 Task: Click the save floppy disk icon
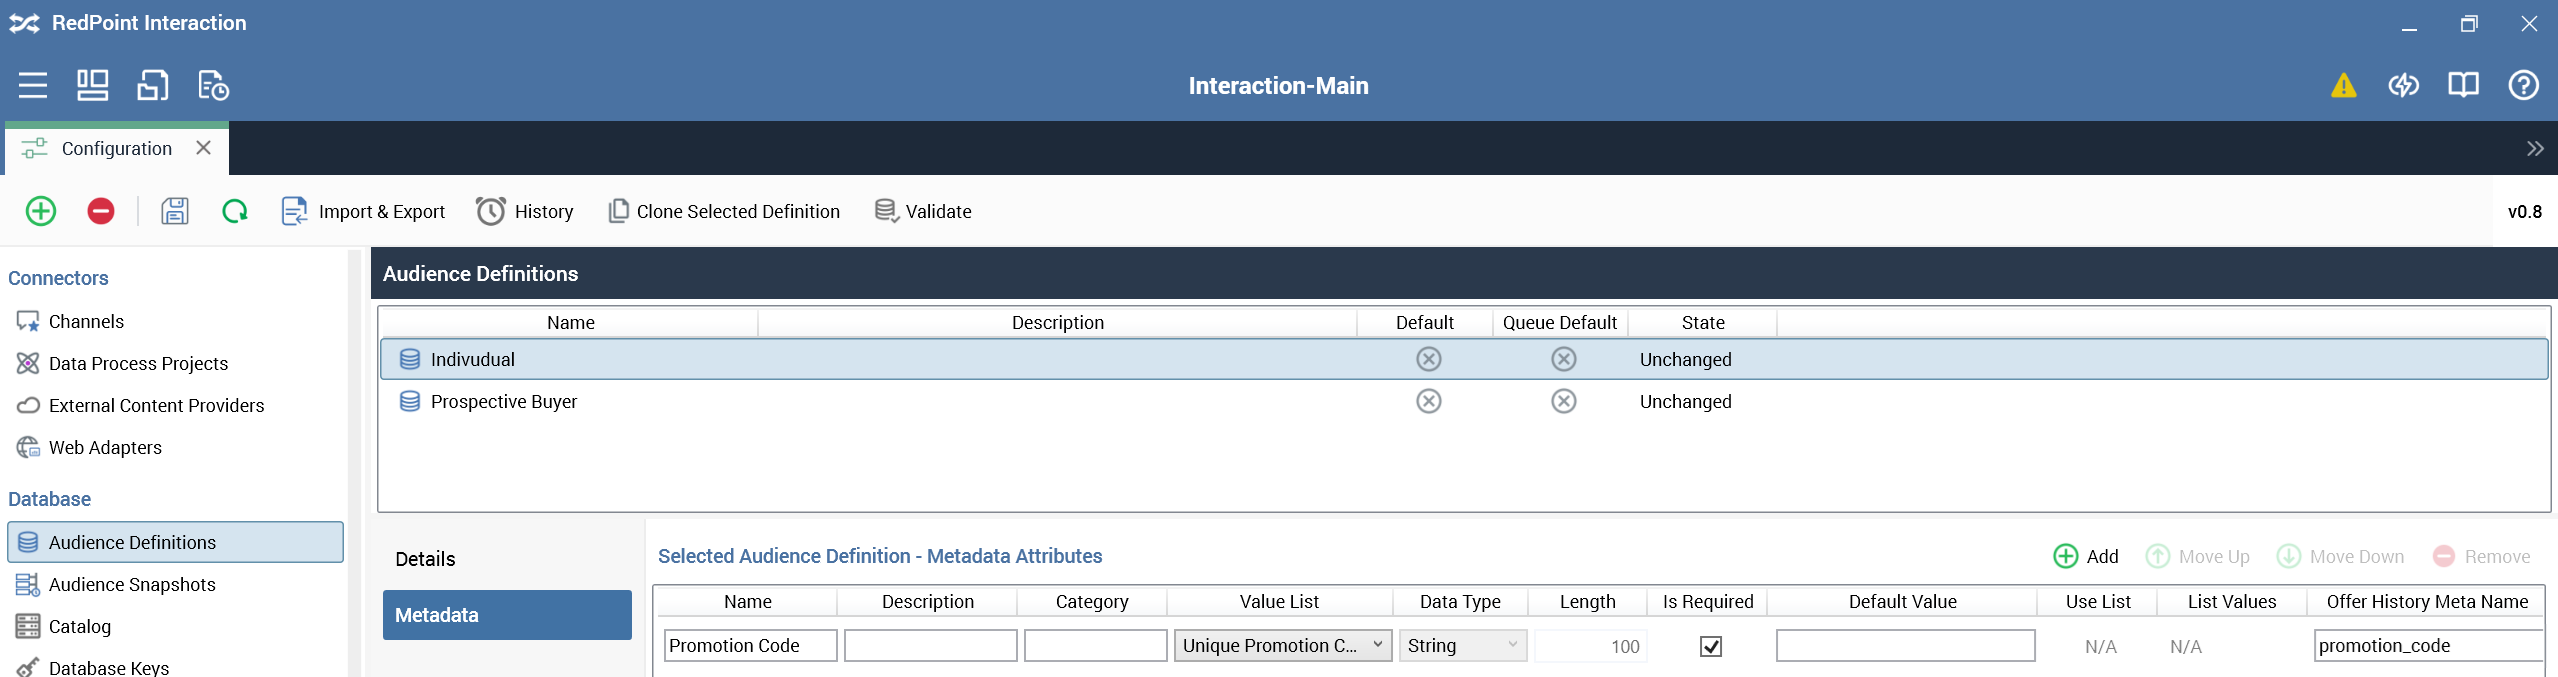[x=175, y=211]
